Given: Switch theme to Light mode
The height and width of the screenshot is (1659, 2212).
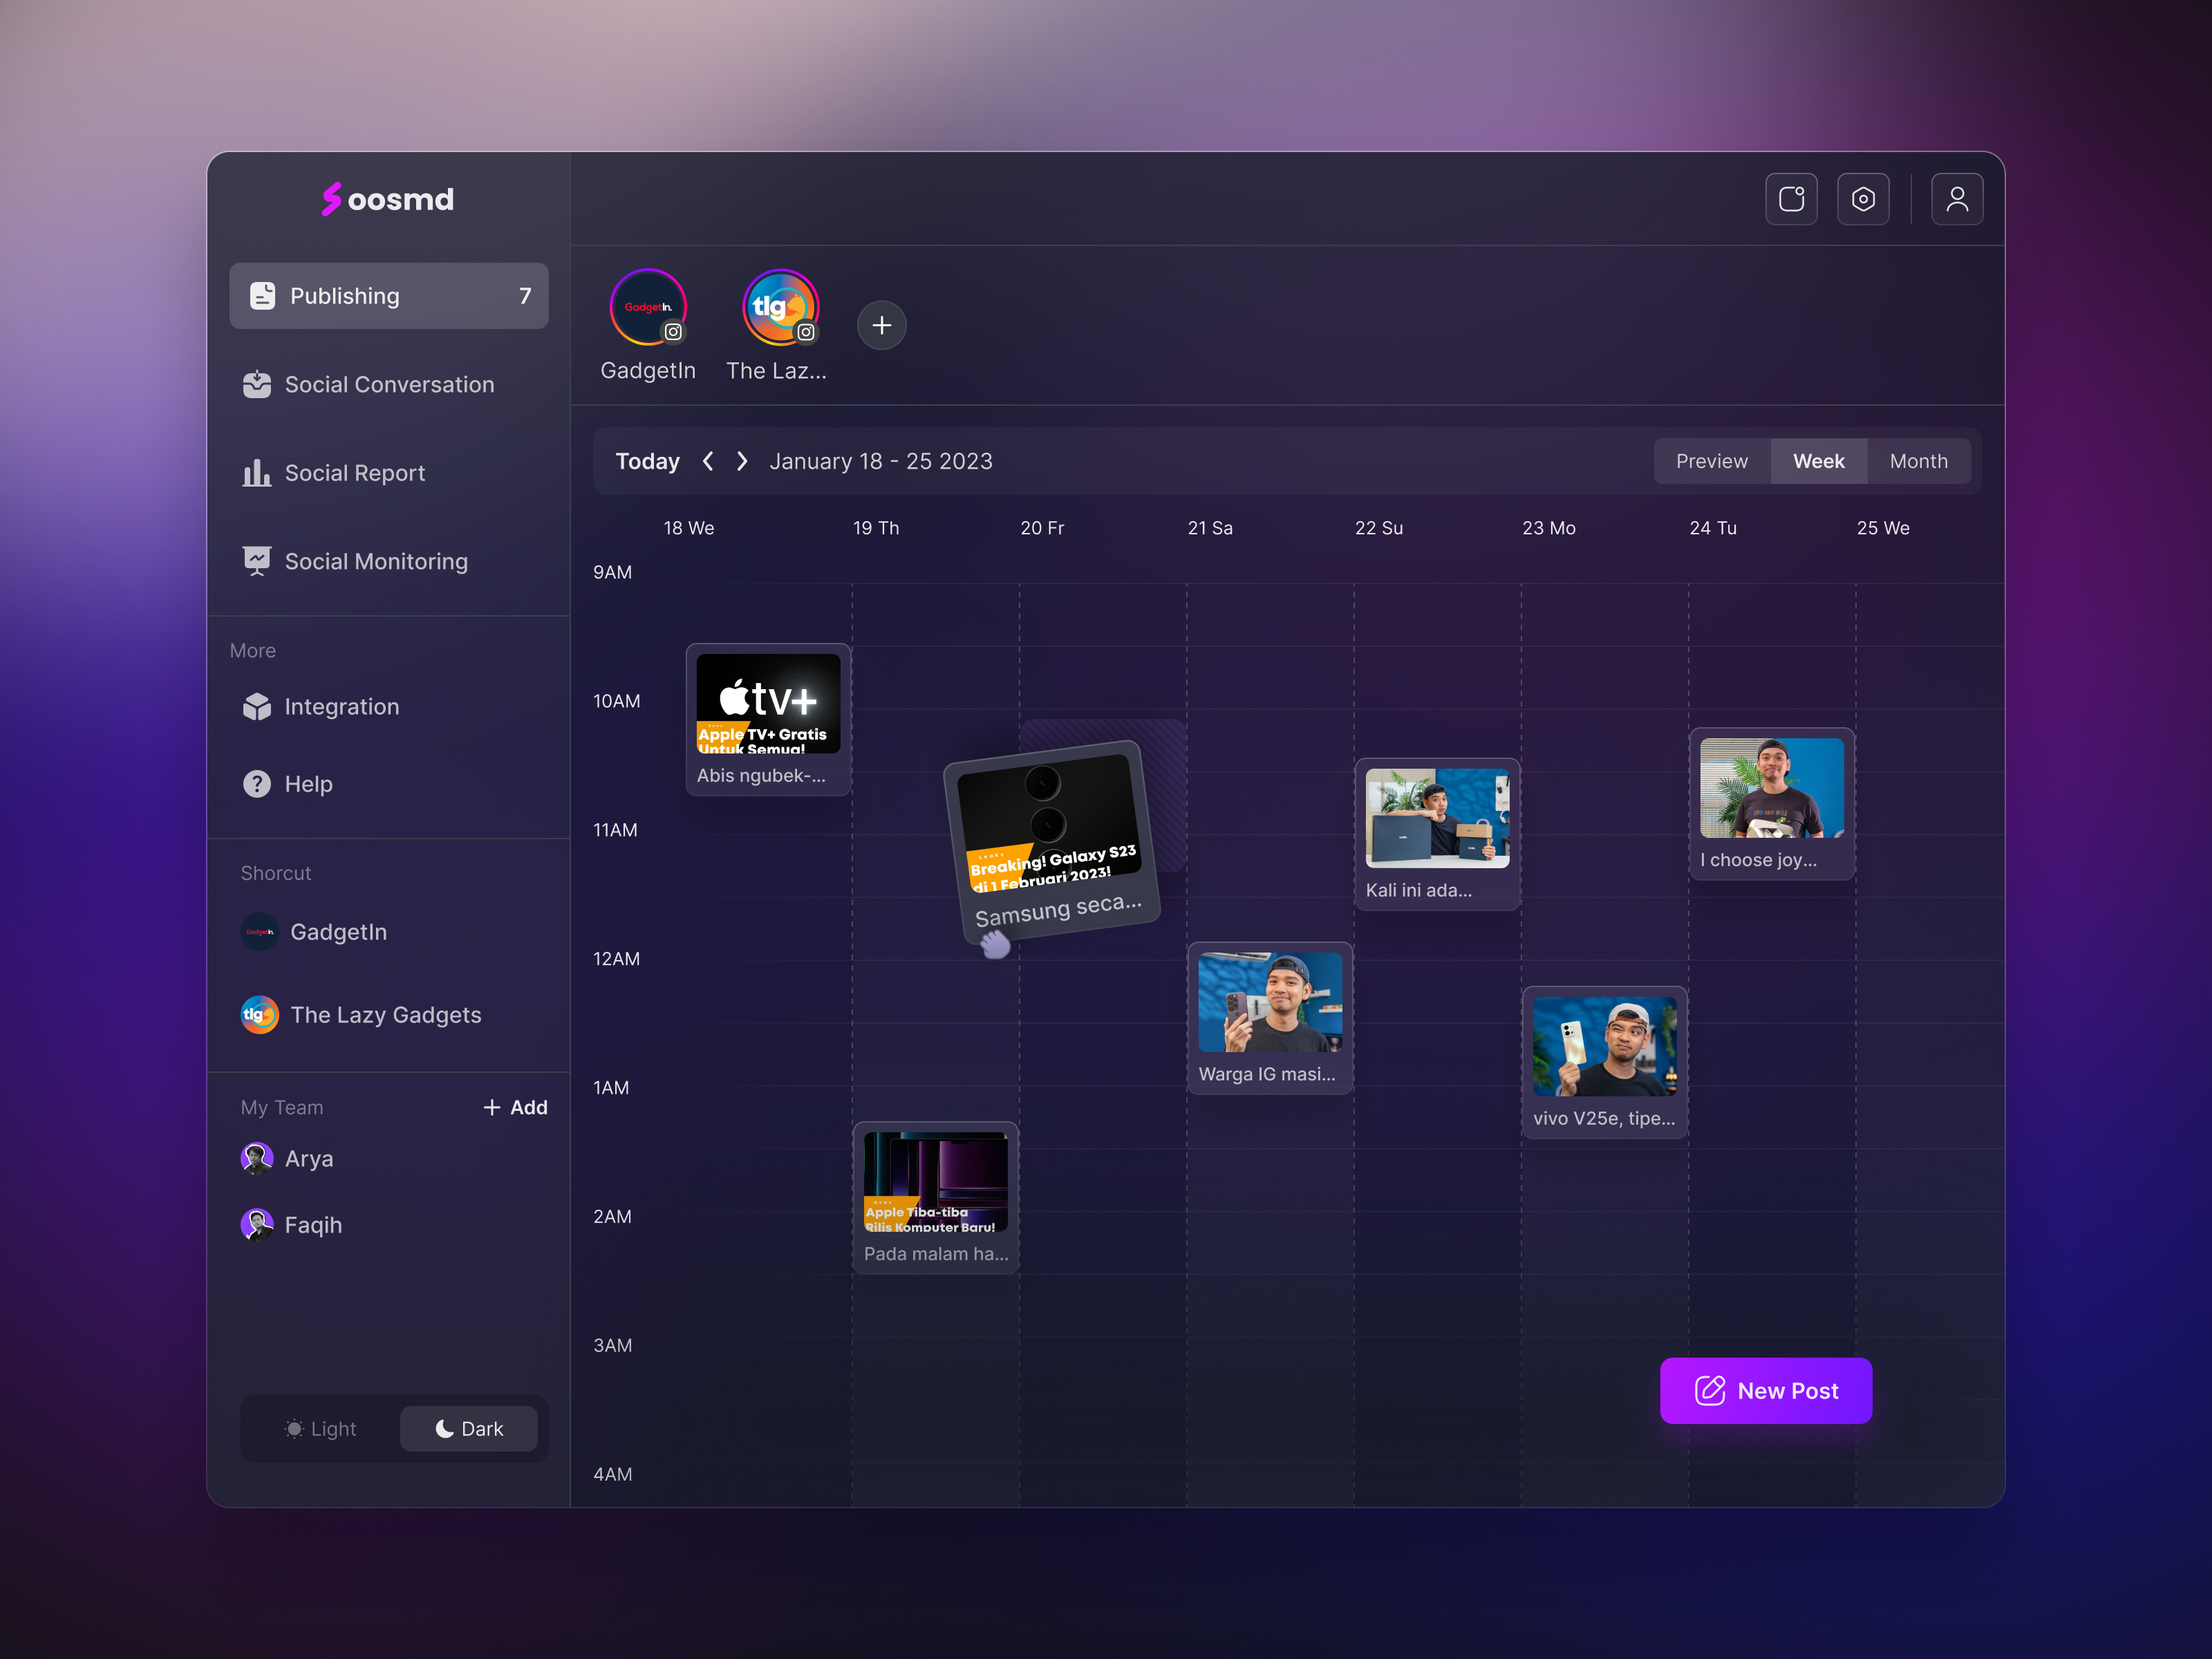Looking at the screenshot, I should 321,1428.
